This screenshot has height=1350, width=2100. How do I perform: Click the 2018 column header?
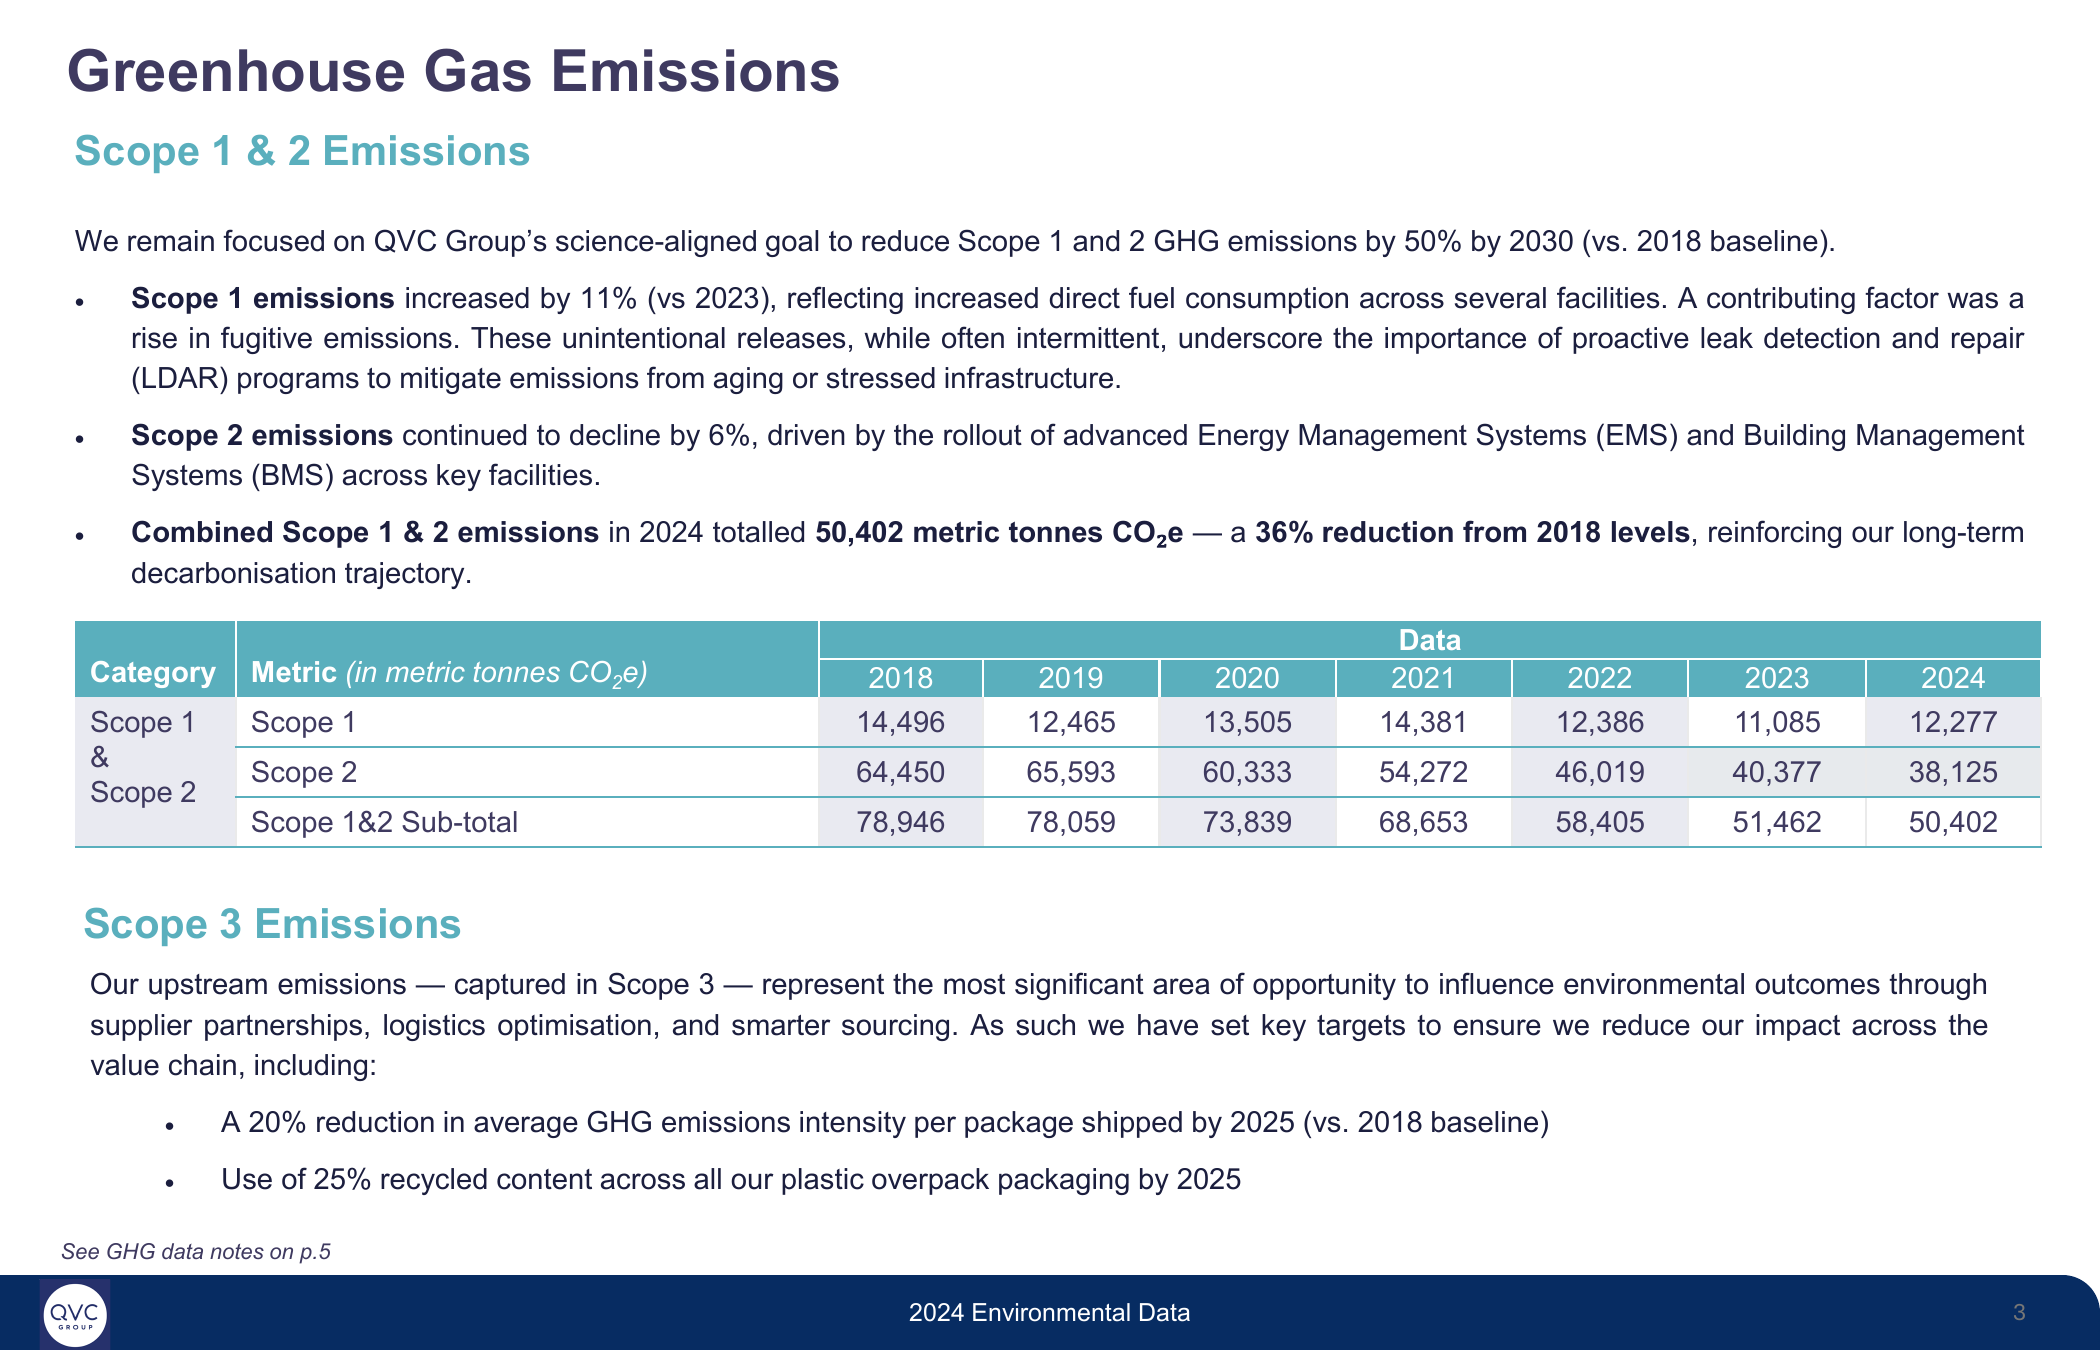(x=900, y=678)
